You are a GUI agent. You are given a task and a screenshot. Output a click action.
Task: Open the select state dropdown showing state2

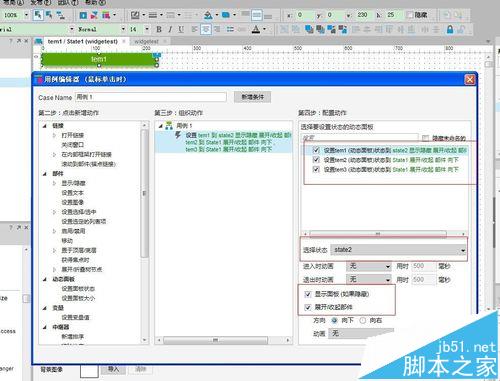[398, 250]
